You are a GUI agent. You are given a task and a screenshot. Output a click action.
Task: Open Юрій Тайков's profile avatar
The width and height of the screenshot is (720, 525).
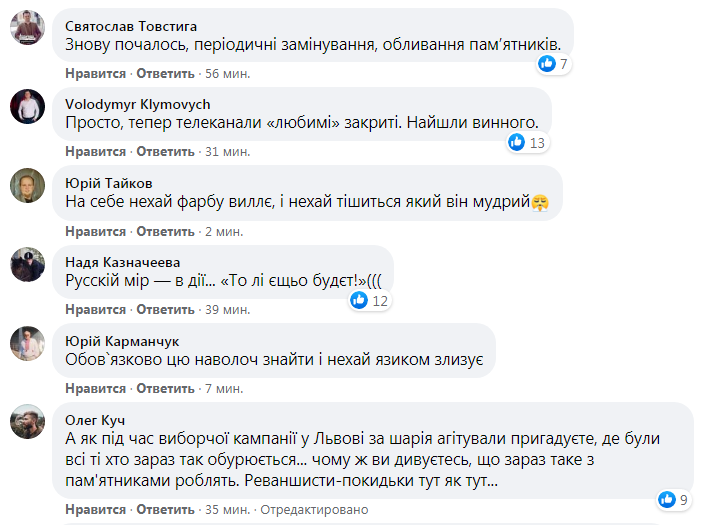pyautogui.click(x=27, y=185)
